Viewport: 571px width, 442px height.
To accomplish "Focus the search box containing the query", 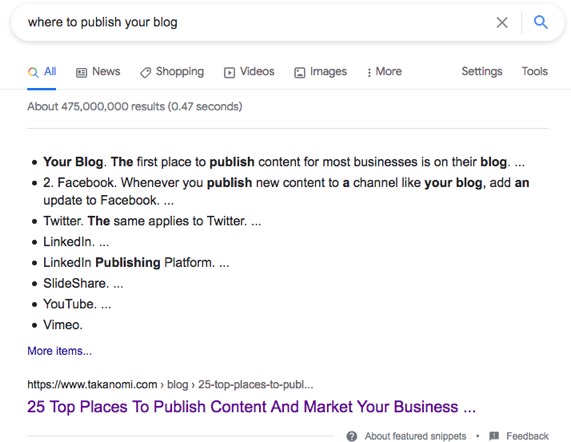I will 255,23.
